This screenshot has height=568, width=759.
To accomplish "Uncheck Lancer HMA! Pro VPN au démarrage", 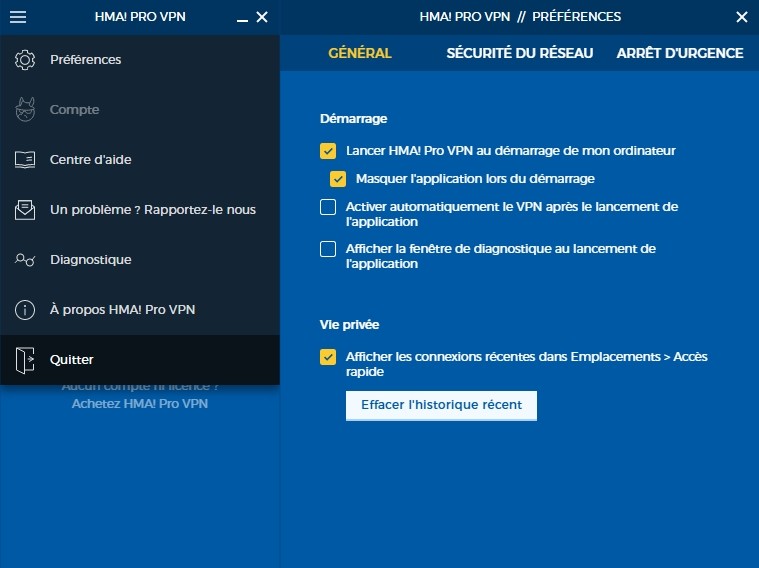I will (x=328, y=151).
